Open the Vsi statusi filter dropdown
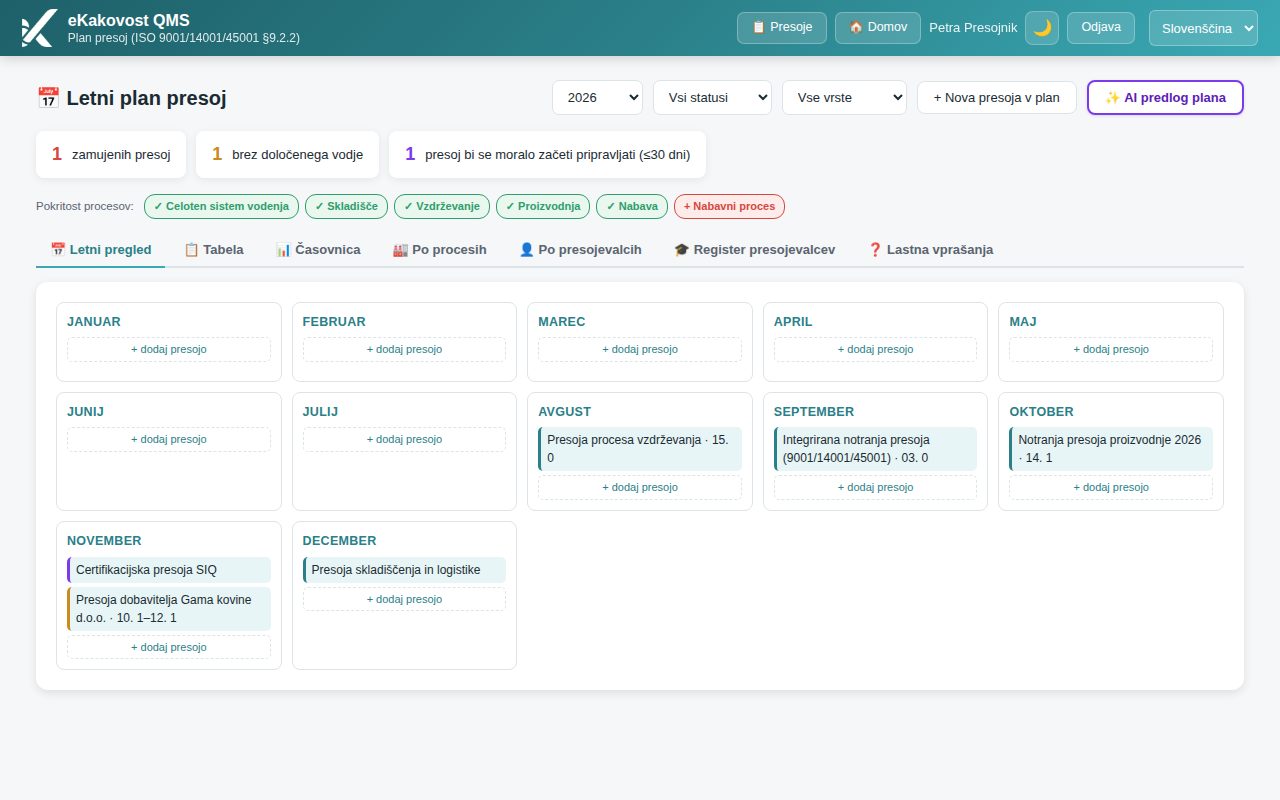The width and height of the screenshot is (1280, 800). [712, 98]
